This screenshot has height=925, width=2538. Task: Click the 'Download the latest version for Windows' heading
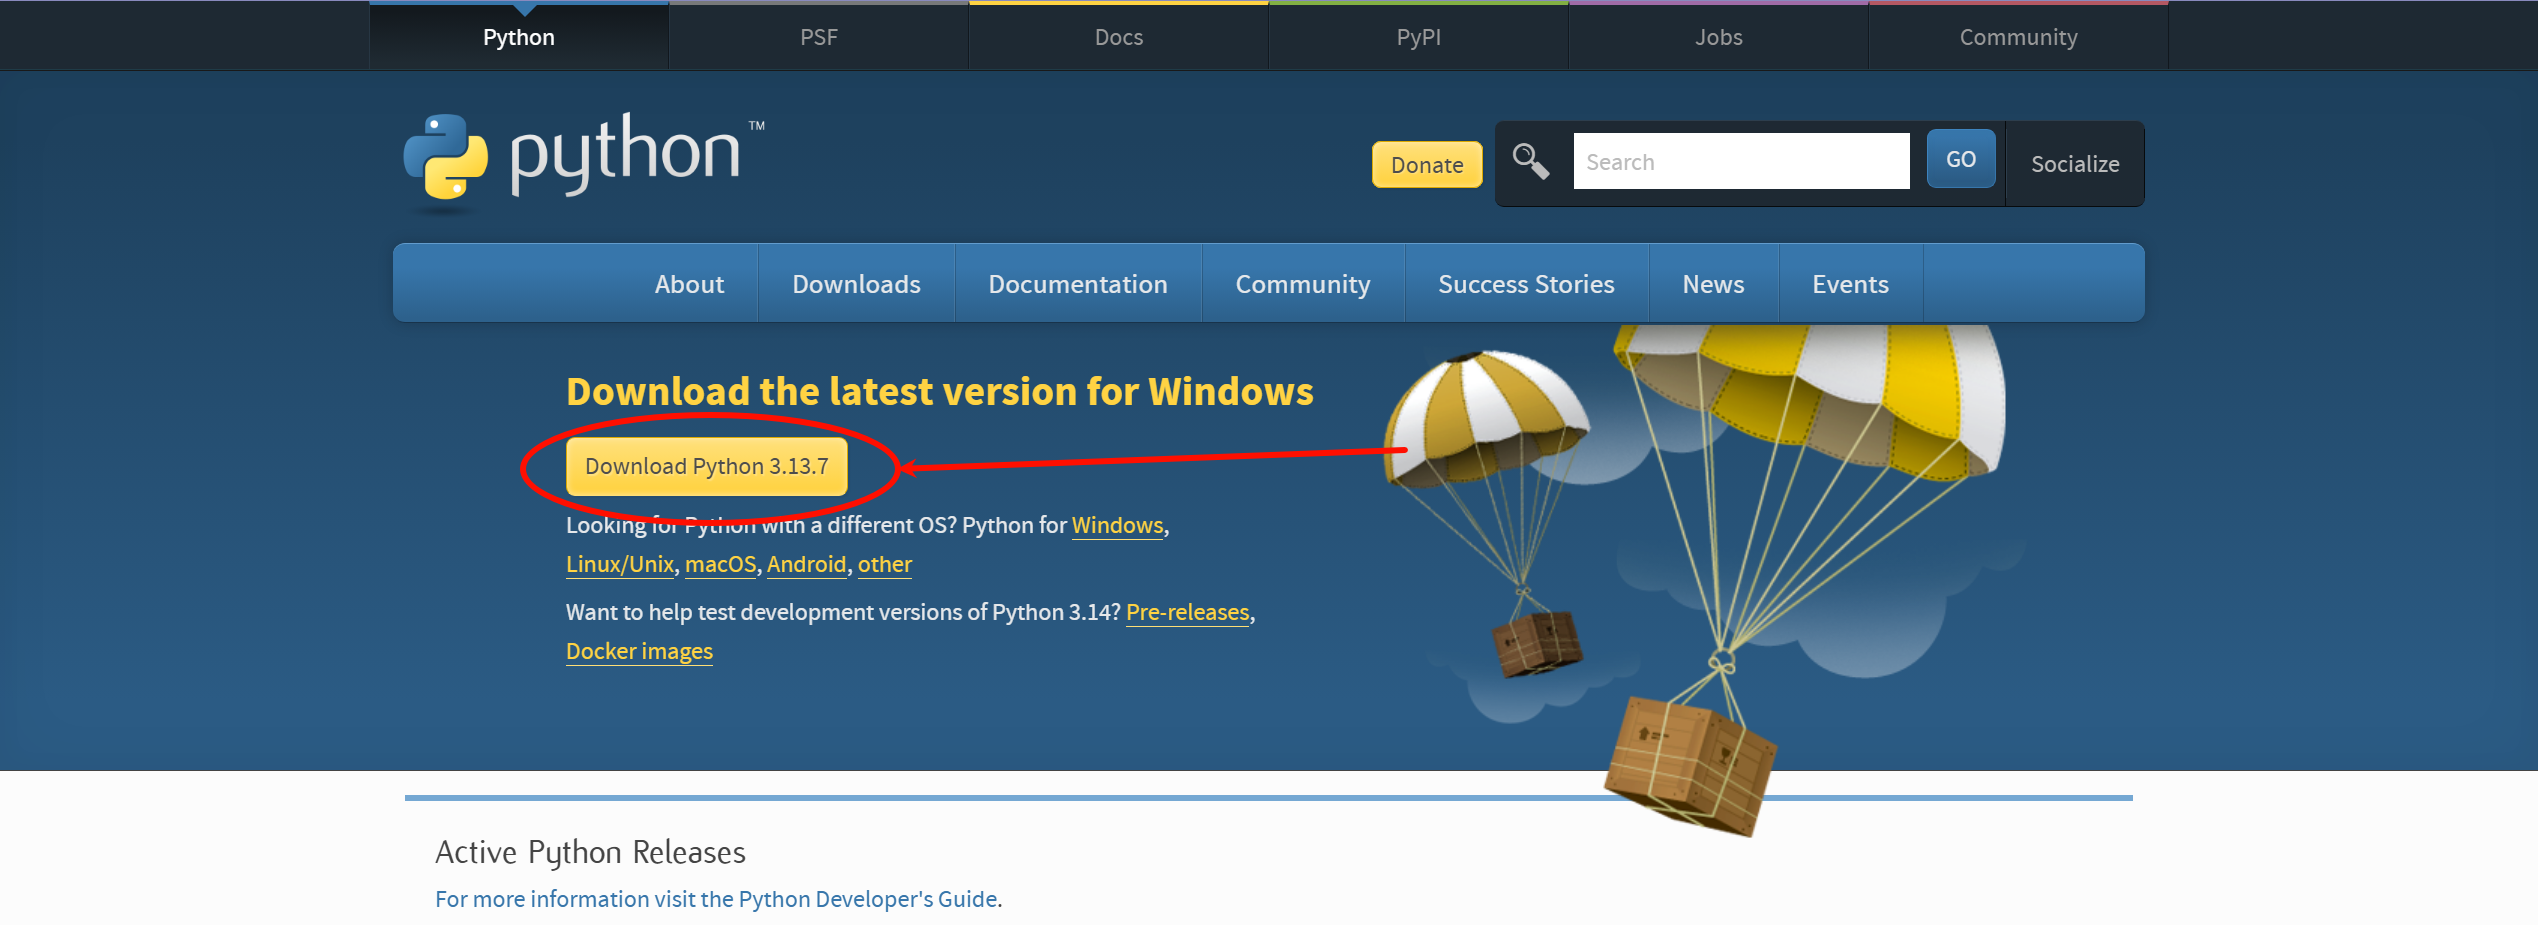(x=940, y=391)
